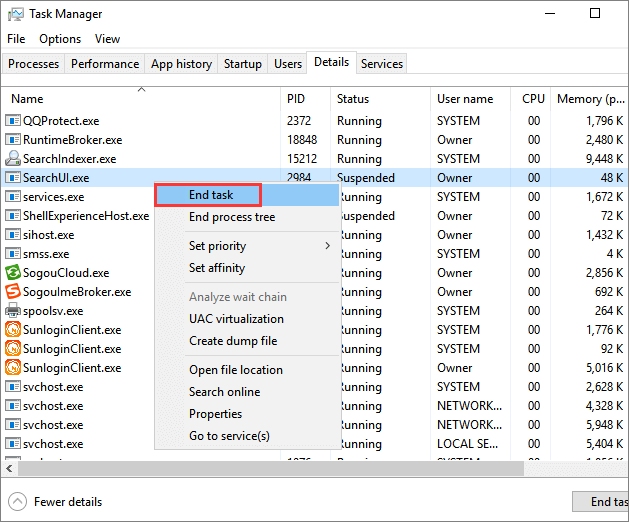The image size is (629, 522).
Task: Click the green SogouCloud.exe icon
Action: (13, 273)
